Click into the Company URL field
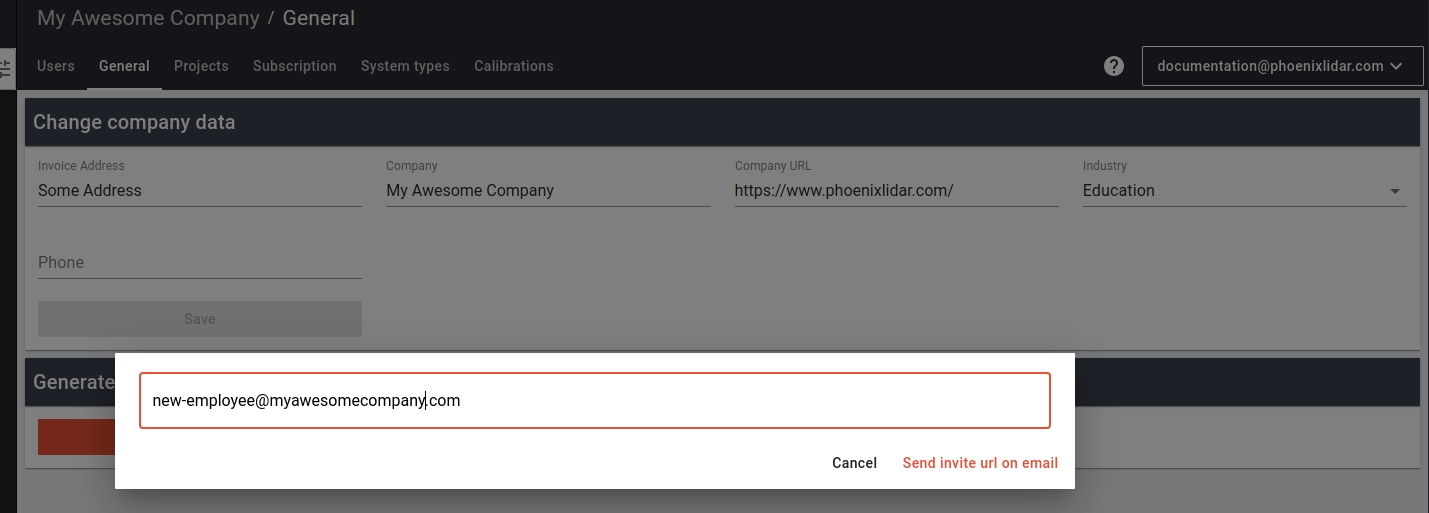 pyautogui.click(x=895, y=191)
